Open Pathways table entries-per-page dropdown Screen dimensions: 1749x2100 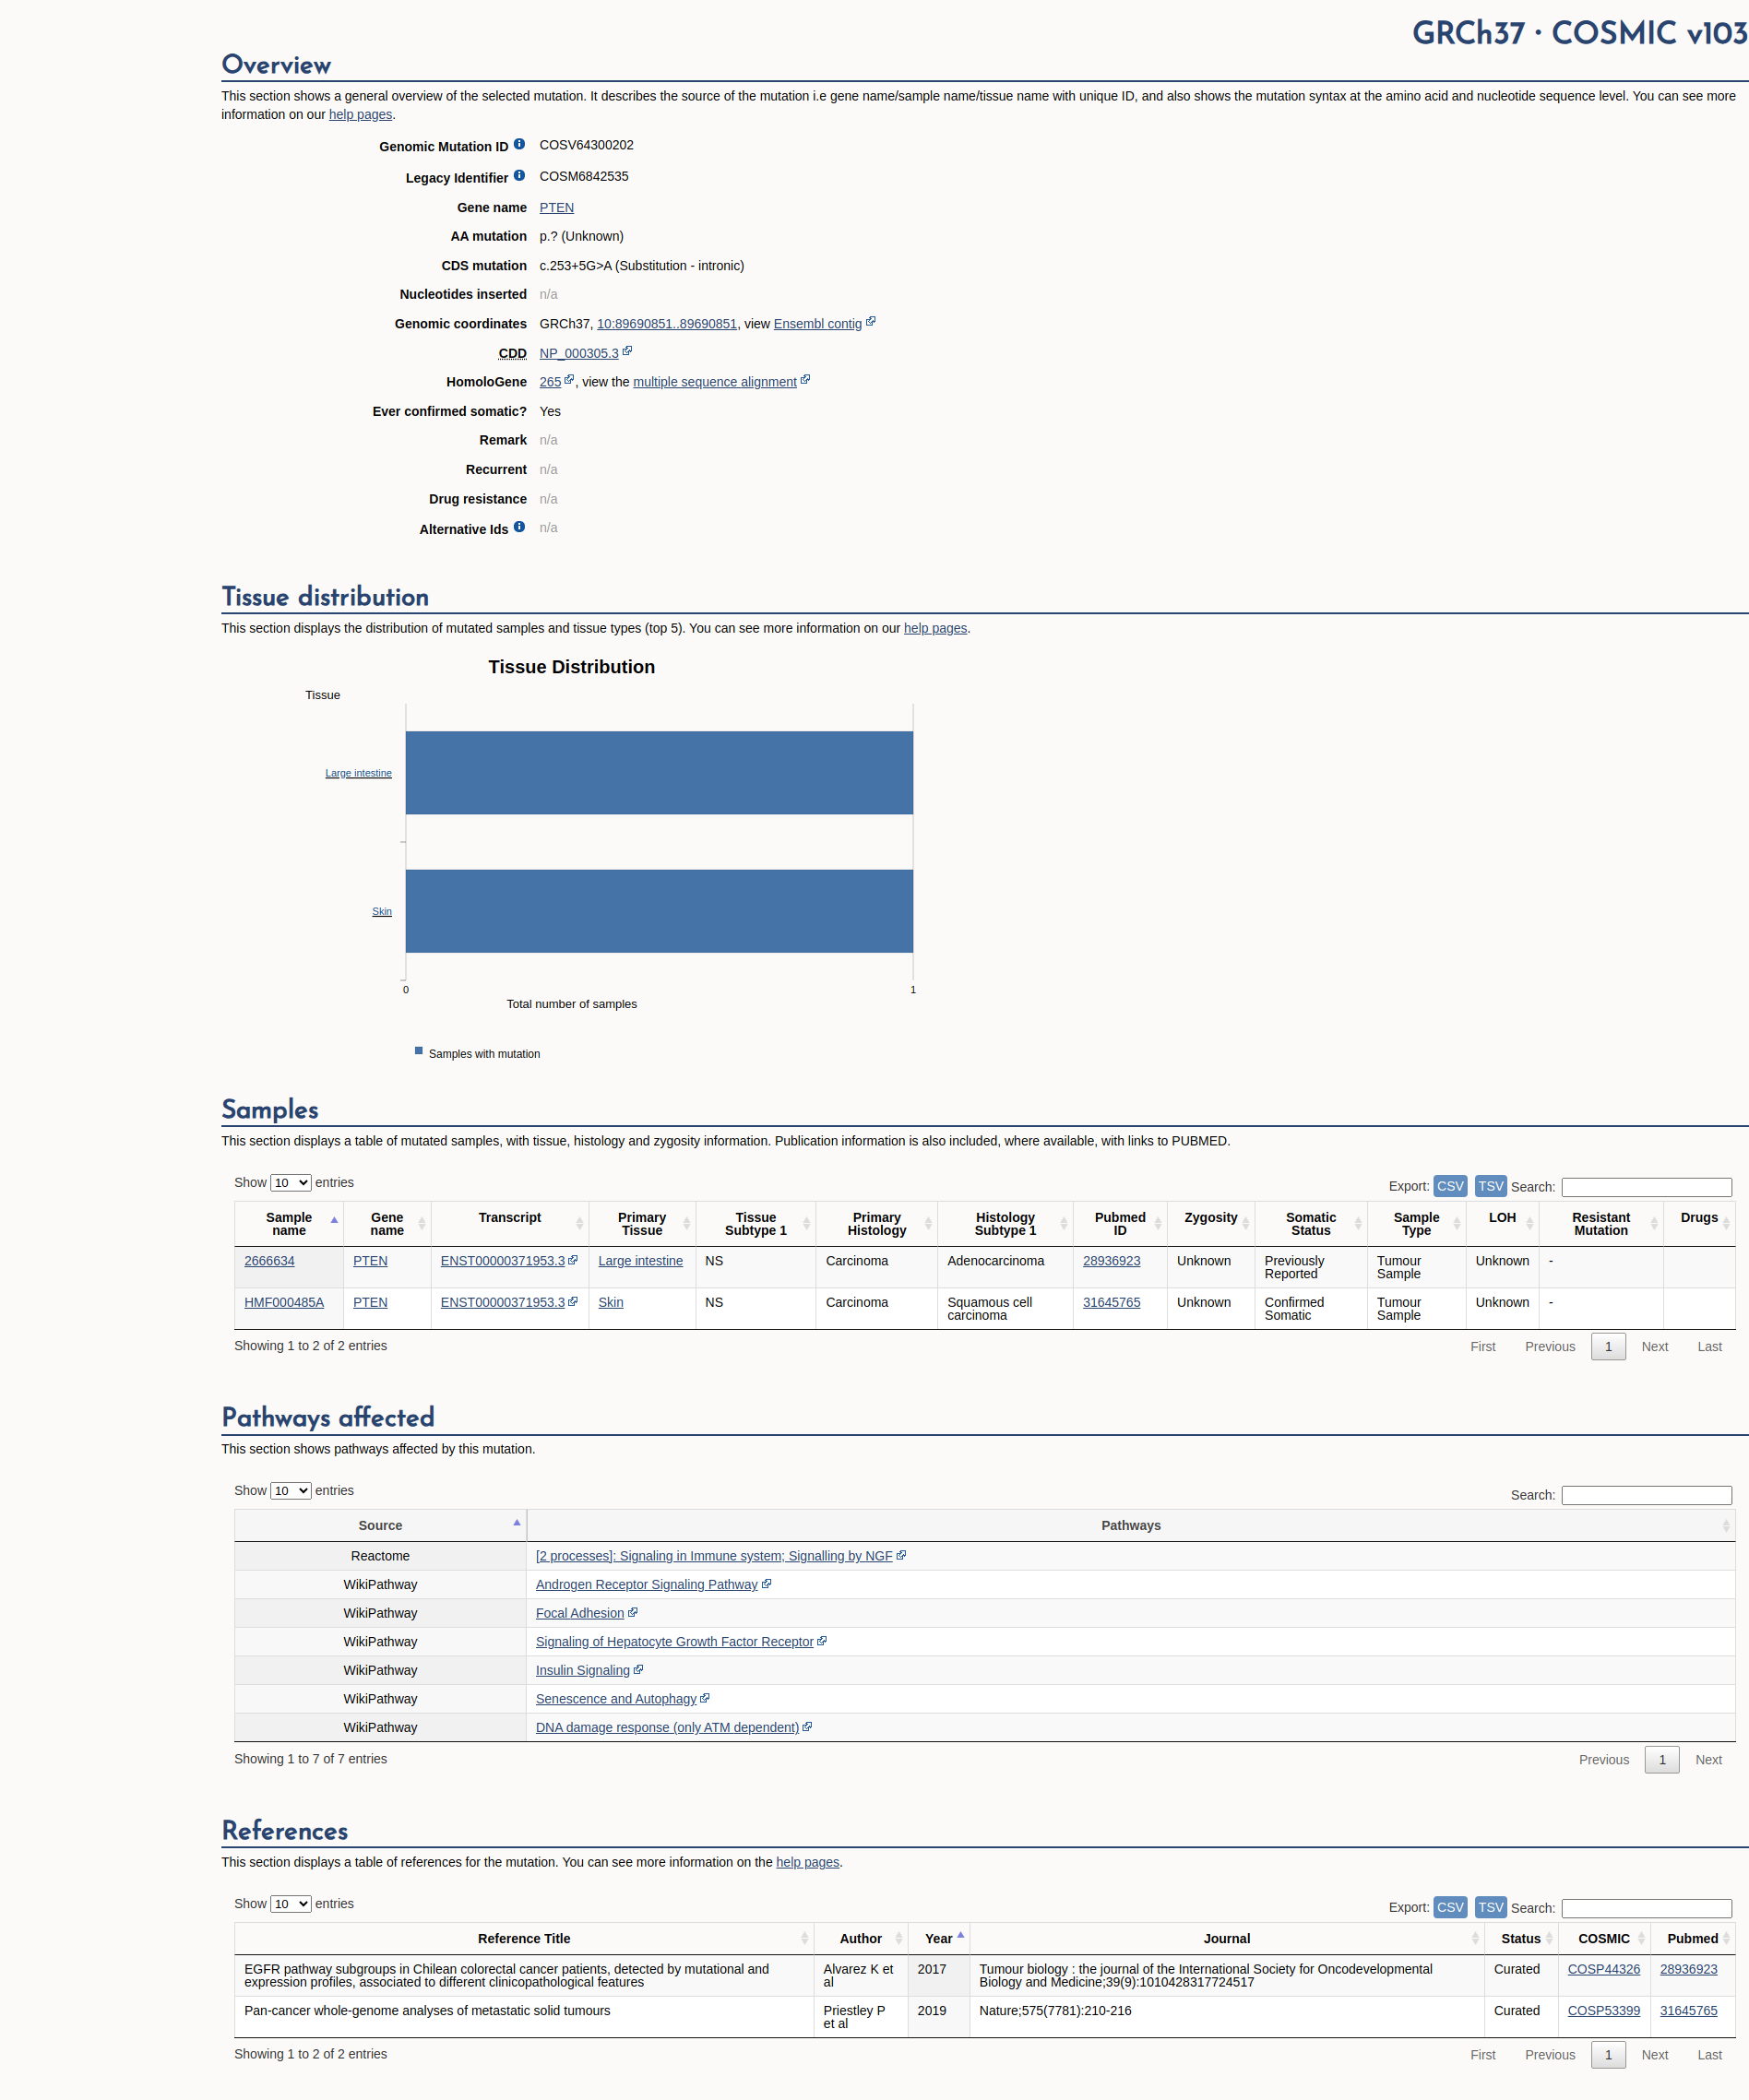tap(291, 1491)
